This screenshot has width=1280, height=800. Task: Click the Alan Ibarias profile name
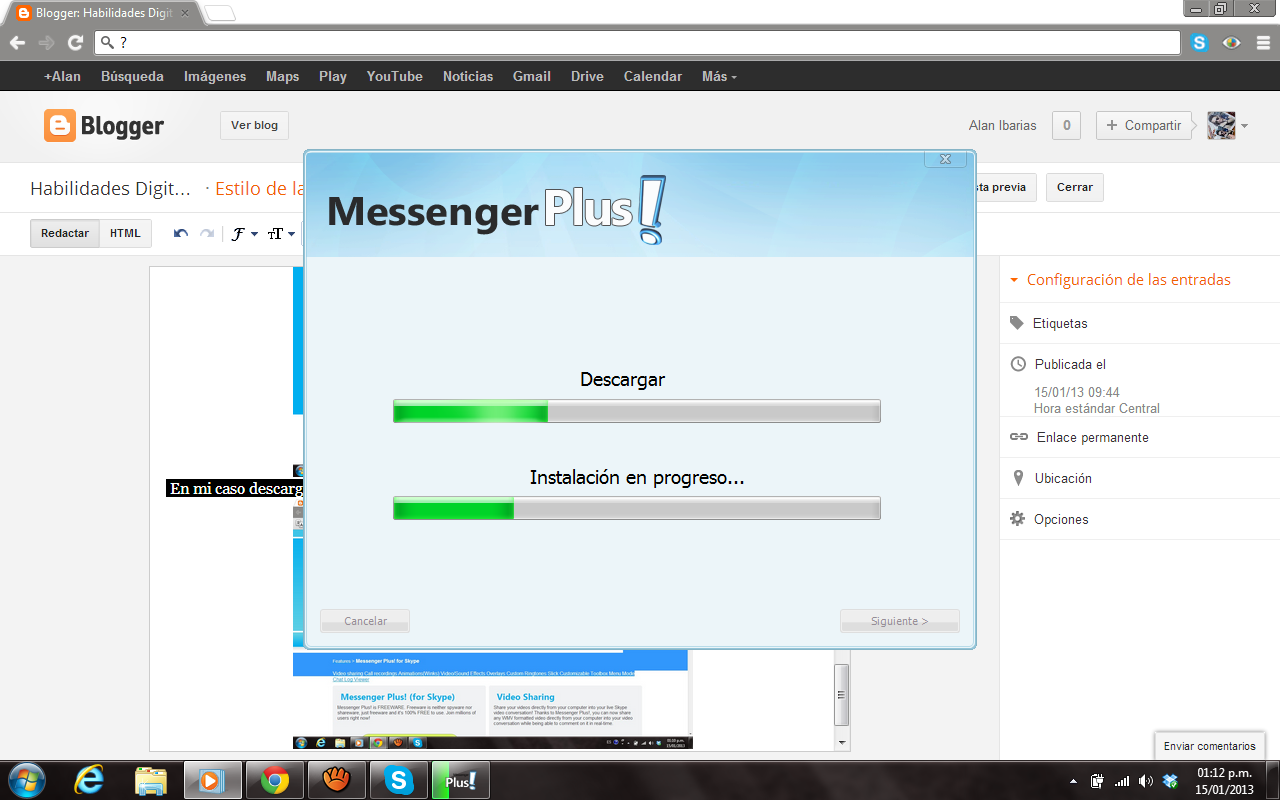click(x=1002, y=126)
